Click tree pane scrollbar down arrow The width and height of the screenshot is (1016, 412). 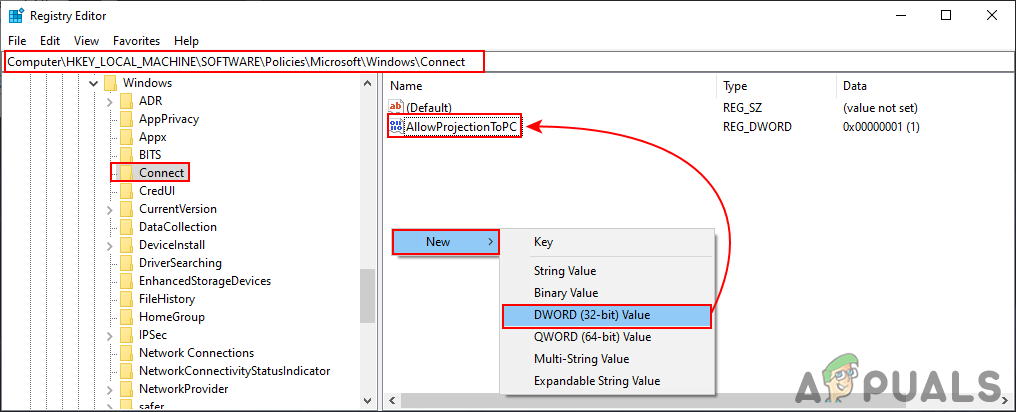click(x=368, y=401)
